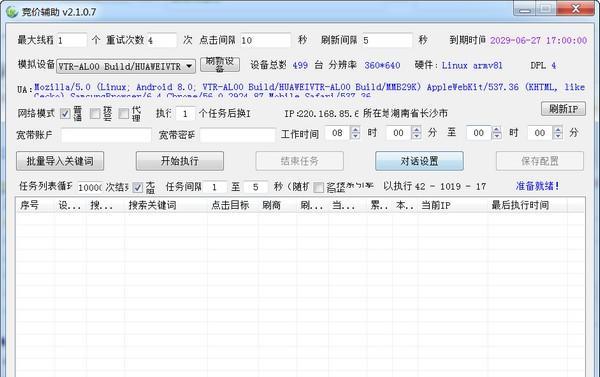
Task: Open 对话设置 settings
Action: click(419, 161)
